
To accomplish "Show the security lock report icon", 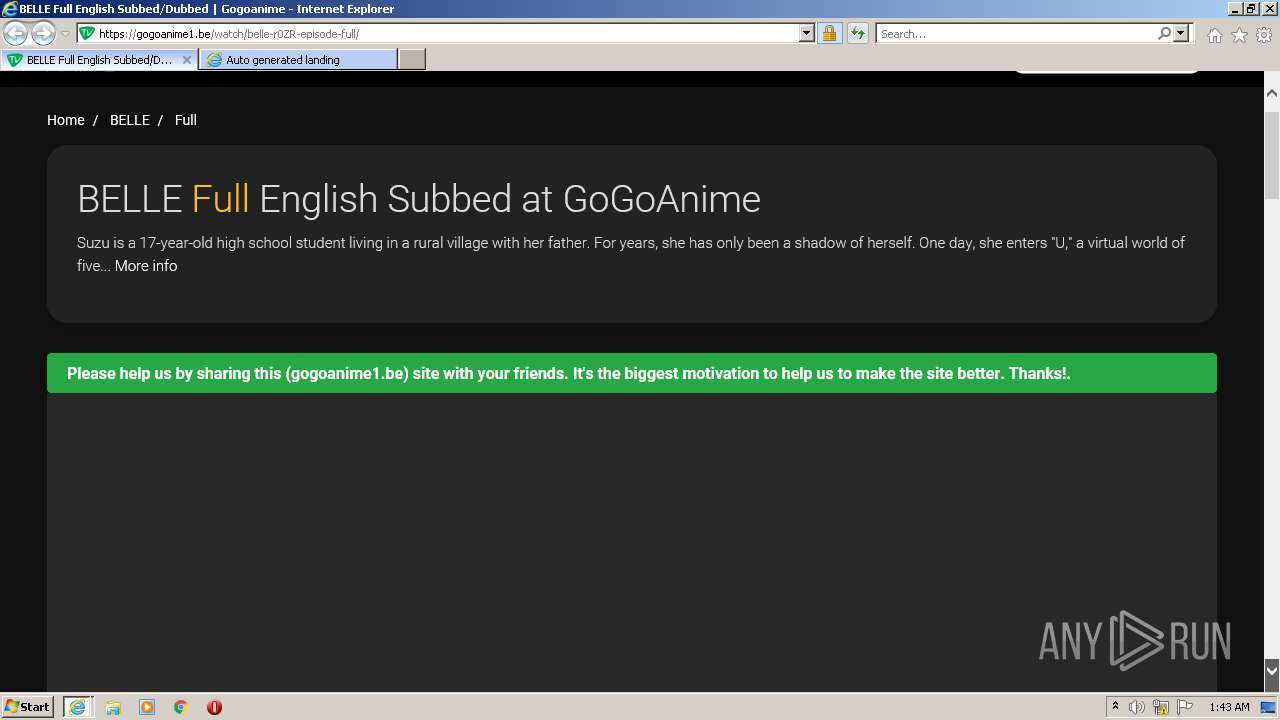I will [829, 33].
